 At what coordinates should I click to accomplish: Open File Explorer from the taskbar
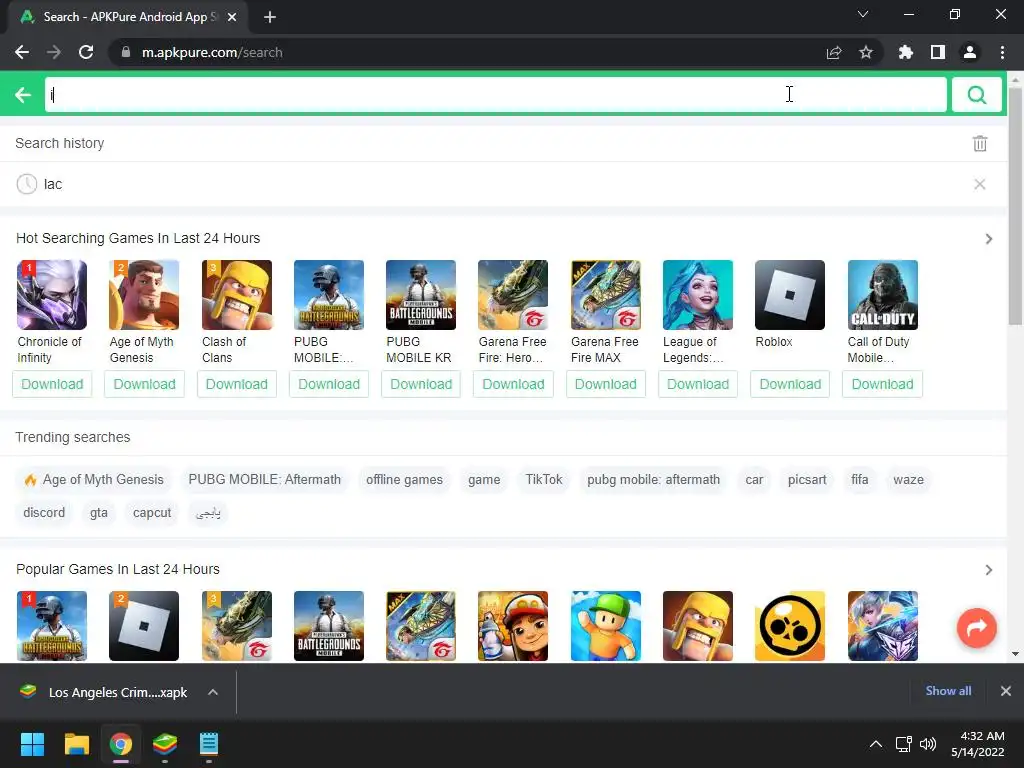pos(76,744)
